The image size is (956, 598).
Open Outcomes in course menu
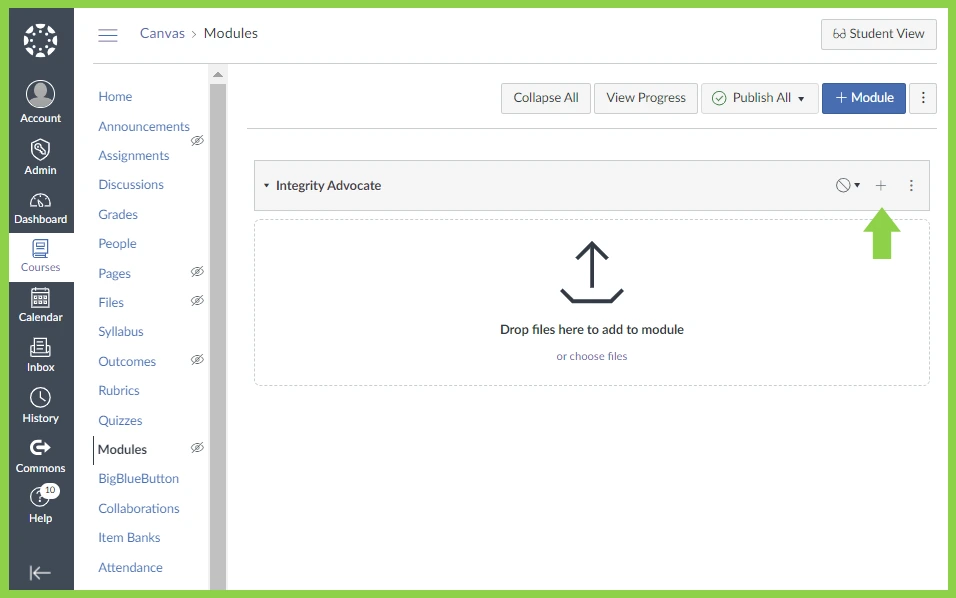[x=127, y=361]
